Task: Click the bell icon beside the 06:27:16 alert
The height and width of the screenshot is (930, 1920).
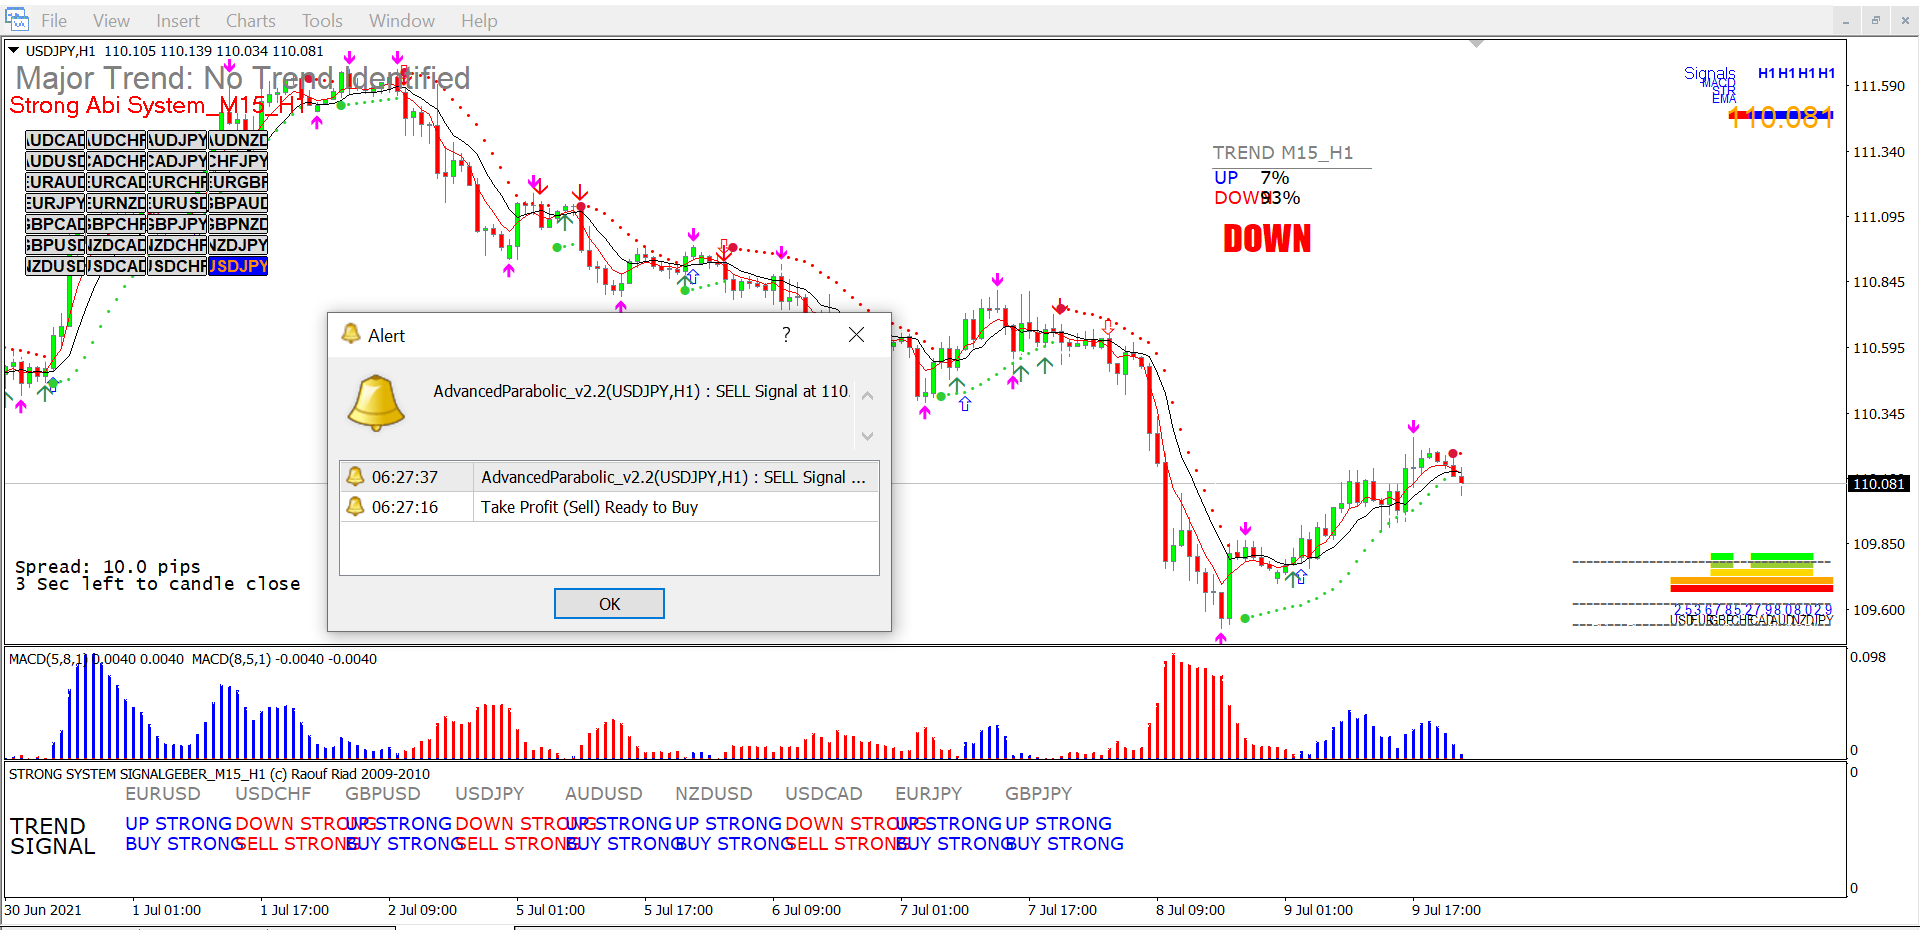Action: 355,507
